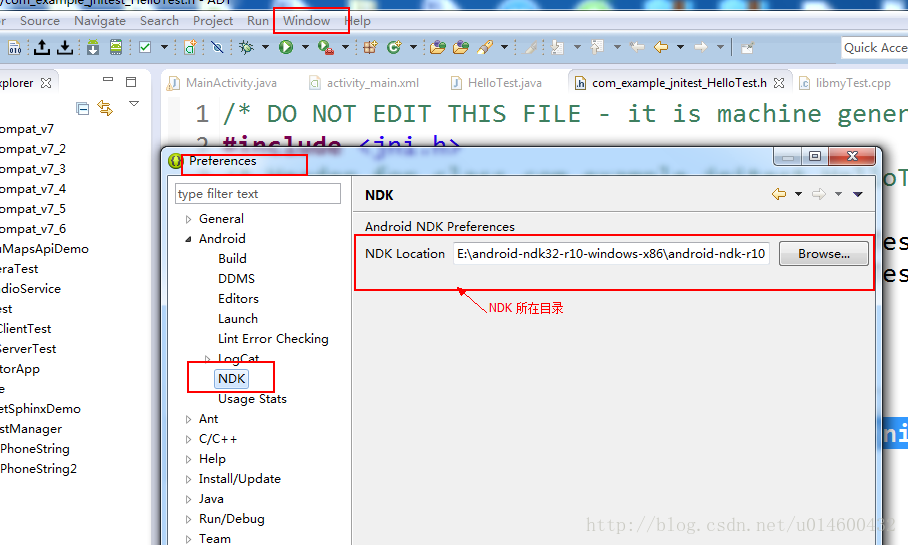Click the Quick Access search field
Screen dimensions: 908x545
click(874, 47)
